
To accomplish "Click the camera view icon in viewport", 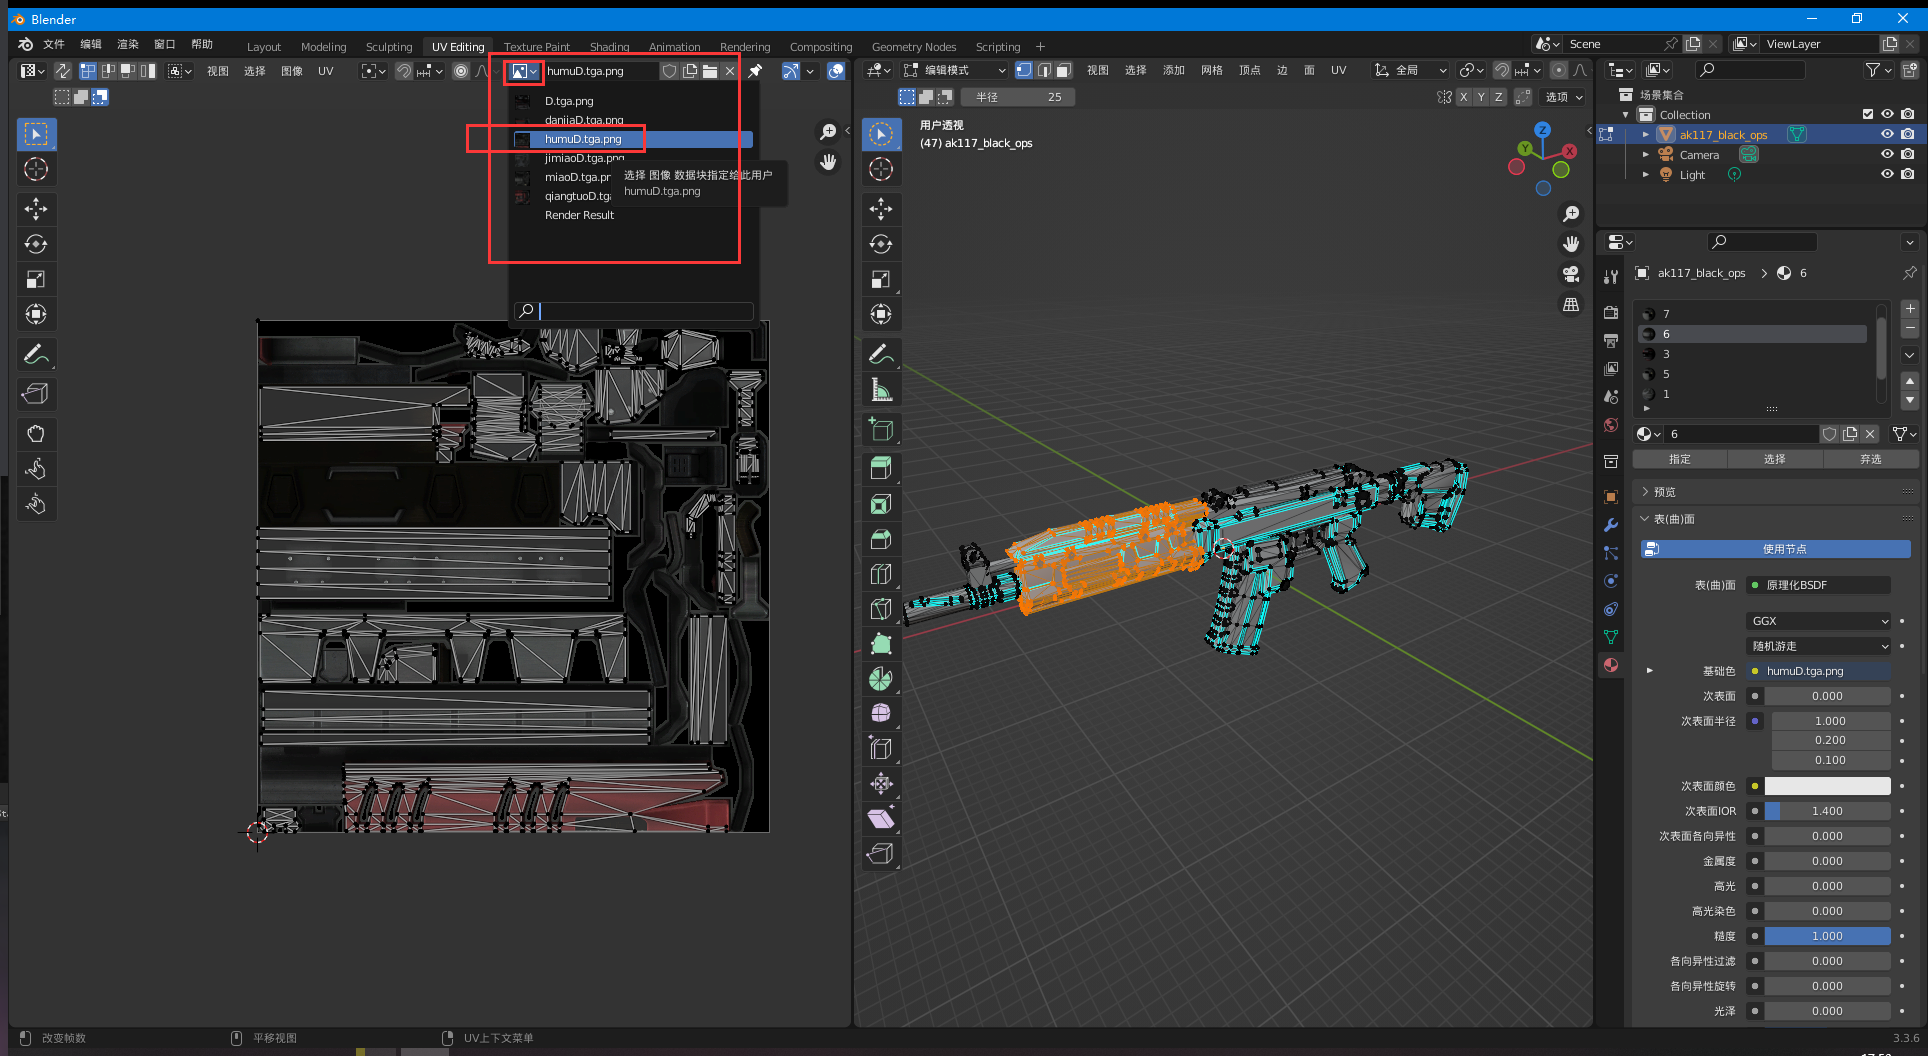I will coord(1571,275).
